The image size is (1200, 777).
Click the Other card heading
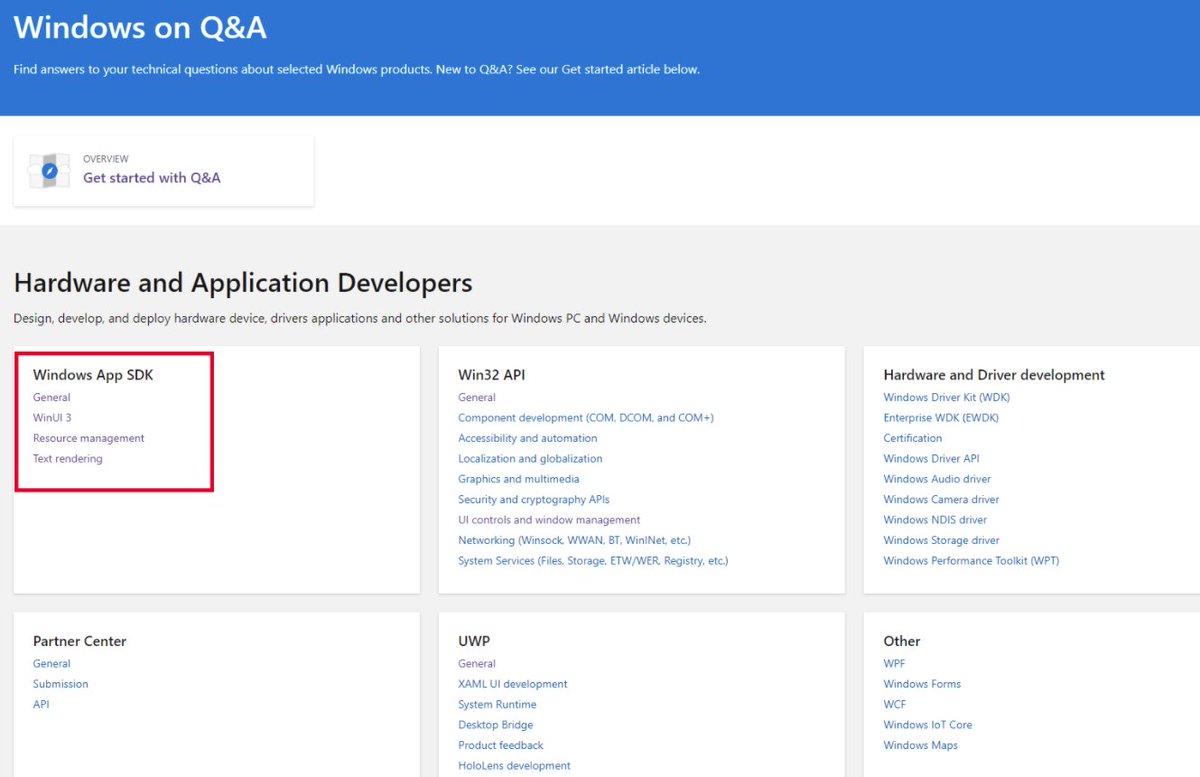(902, 641)
